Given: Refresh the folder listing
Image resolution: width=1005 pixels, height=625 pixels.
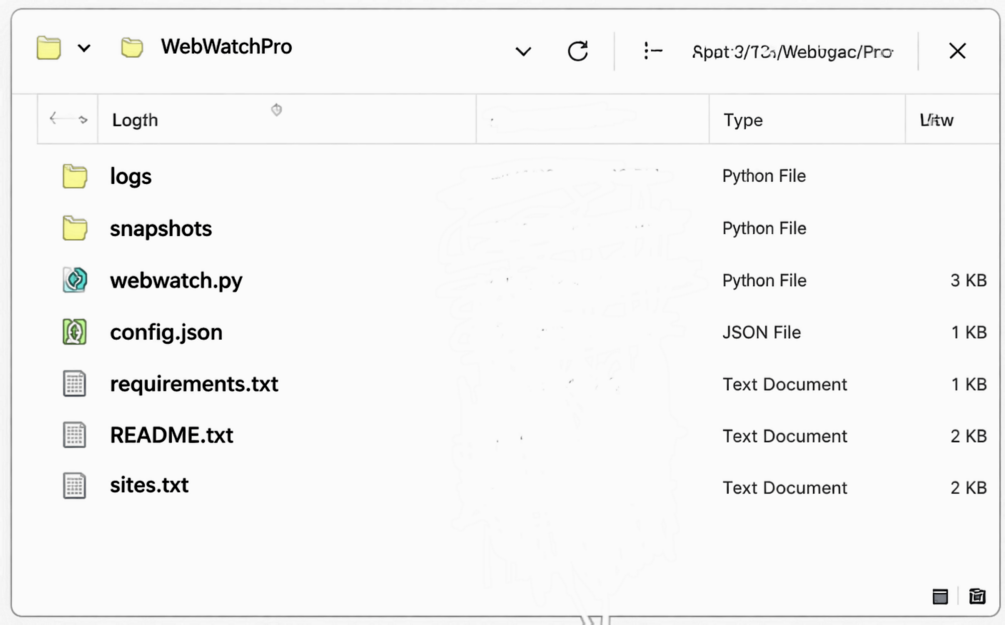Looking at the screenshot, I should pyautogui.click(x=578, y=51).
